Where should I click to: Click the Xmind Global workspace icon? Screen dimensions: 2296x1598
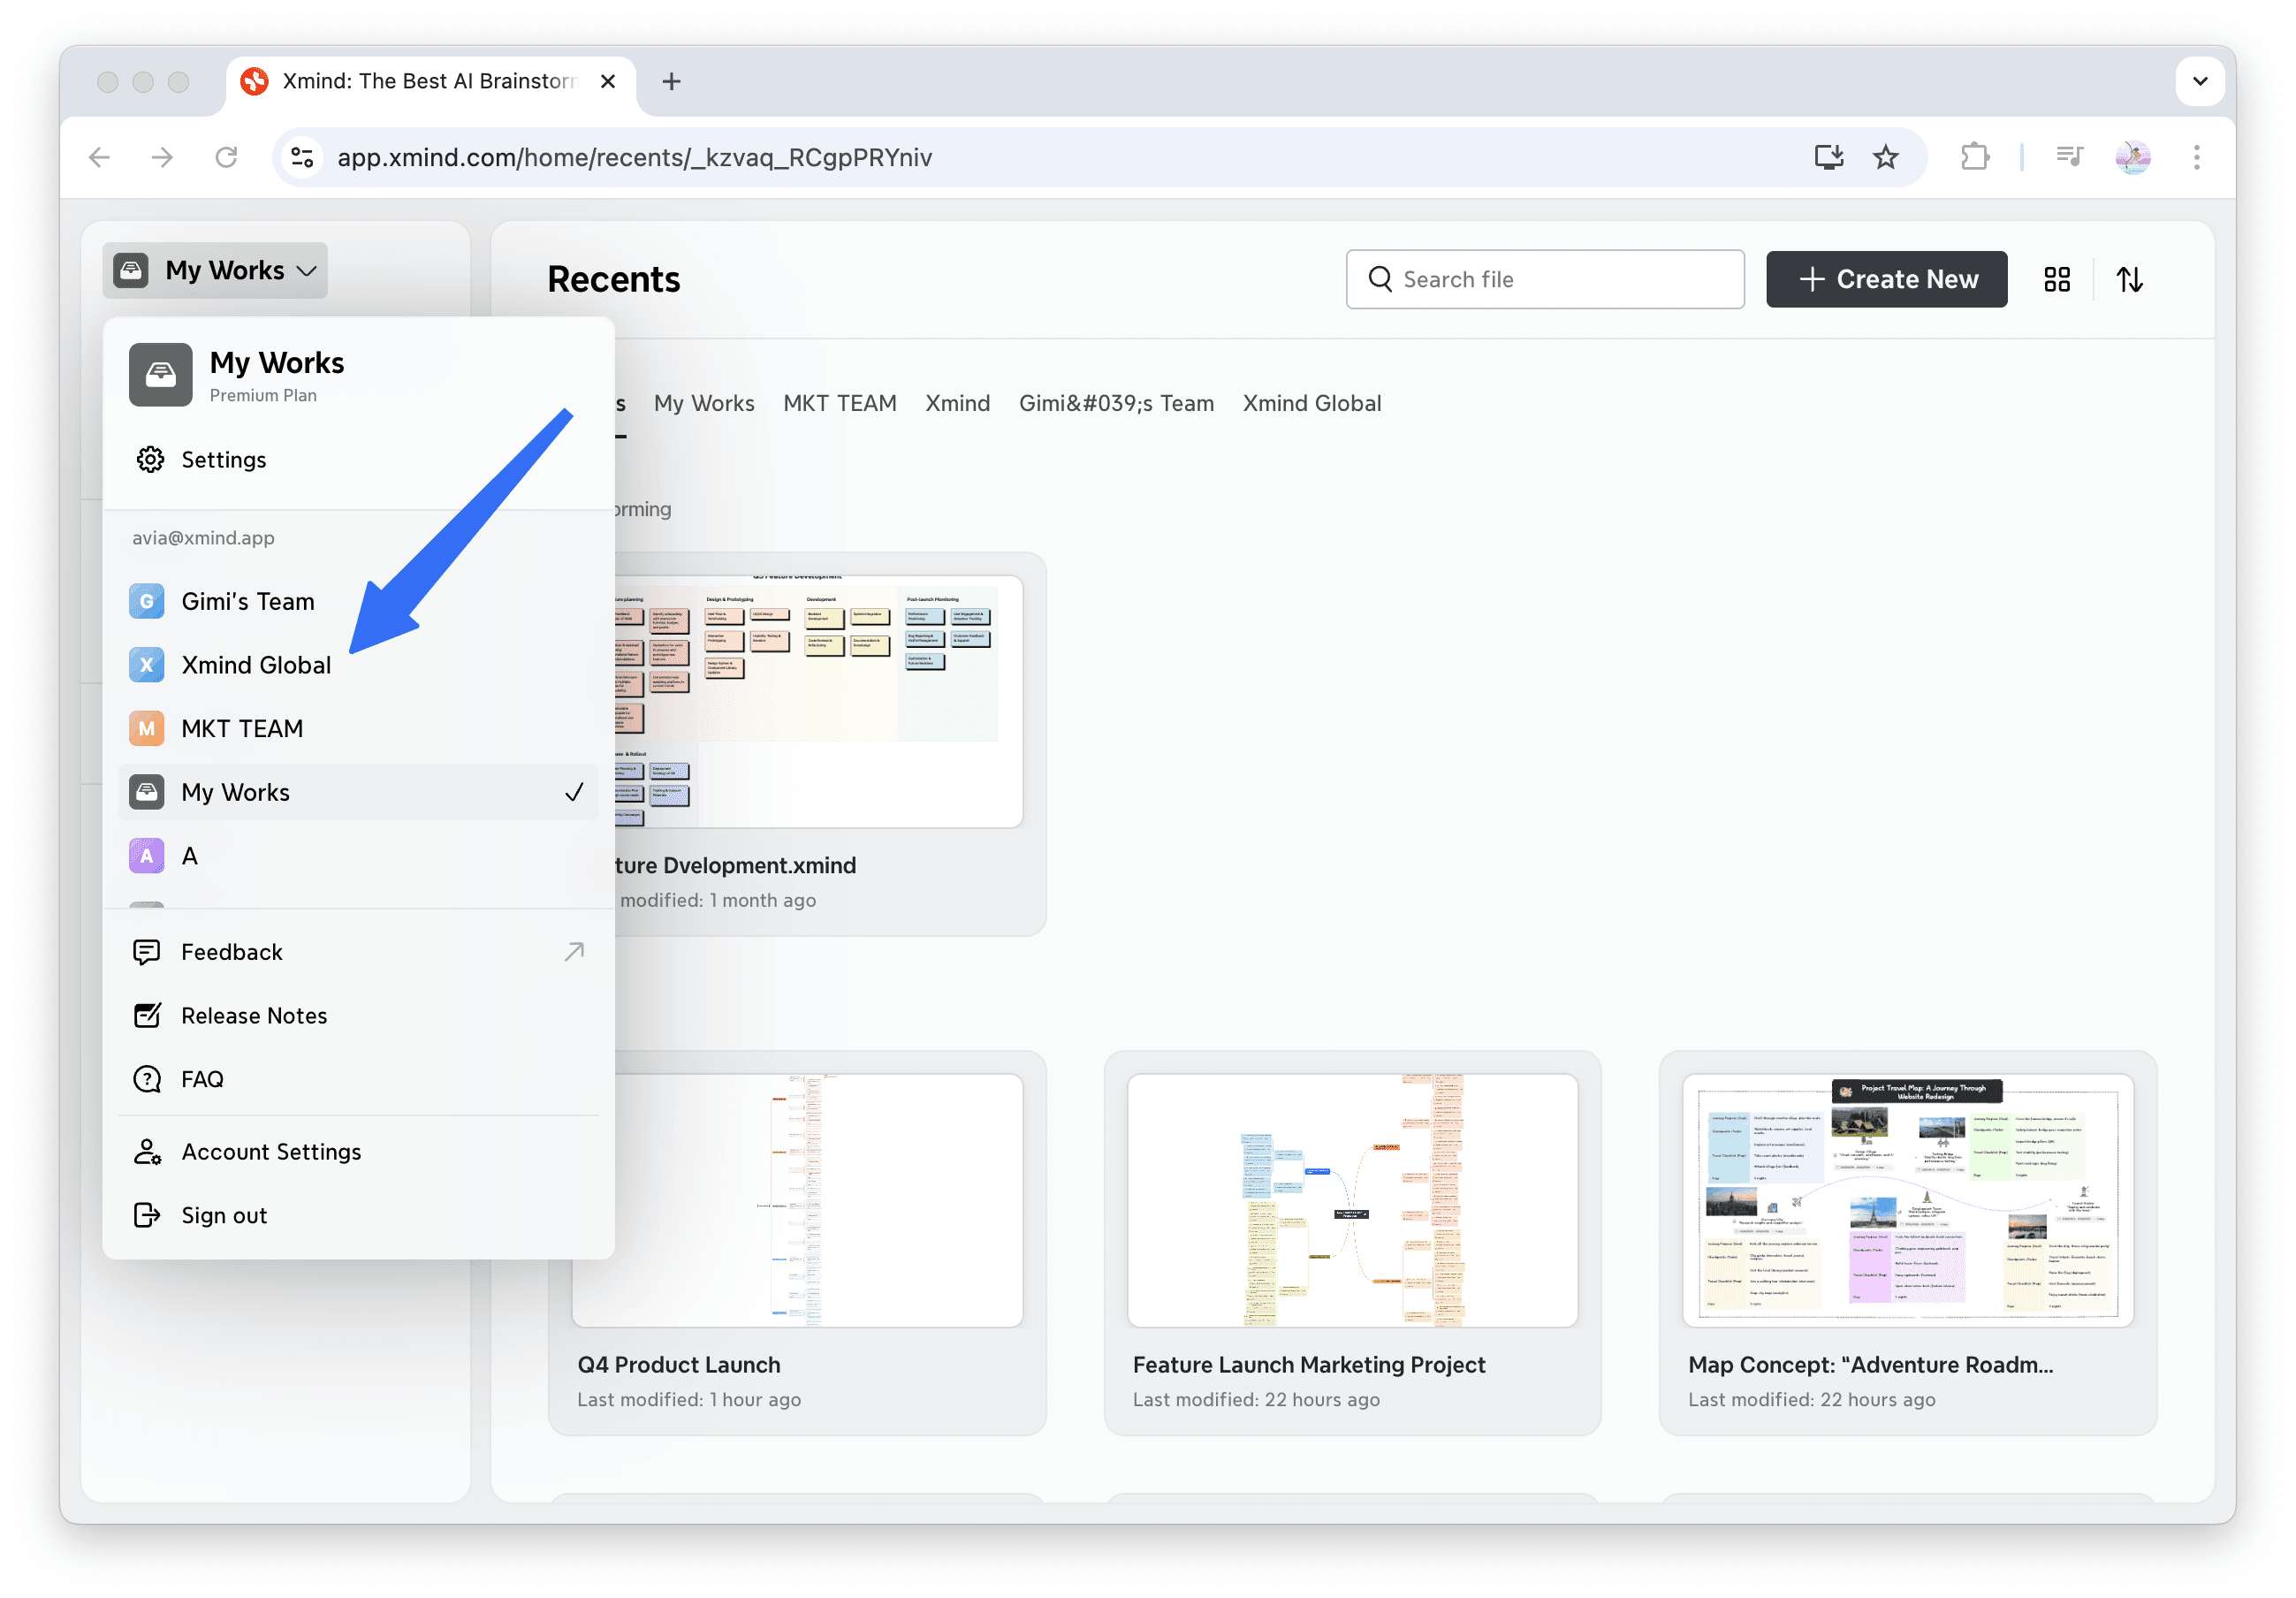point(146,664)
